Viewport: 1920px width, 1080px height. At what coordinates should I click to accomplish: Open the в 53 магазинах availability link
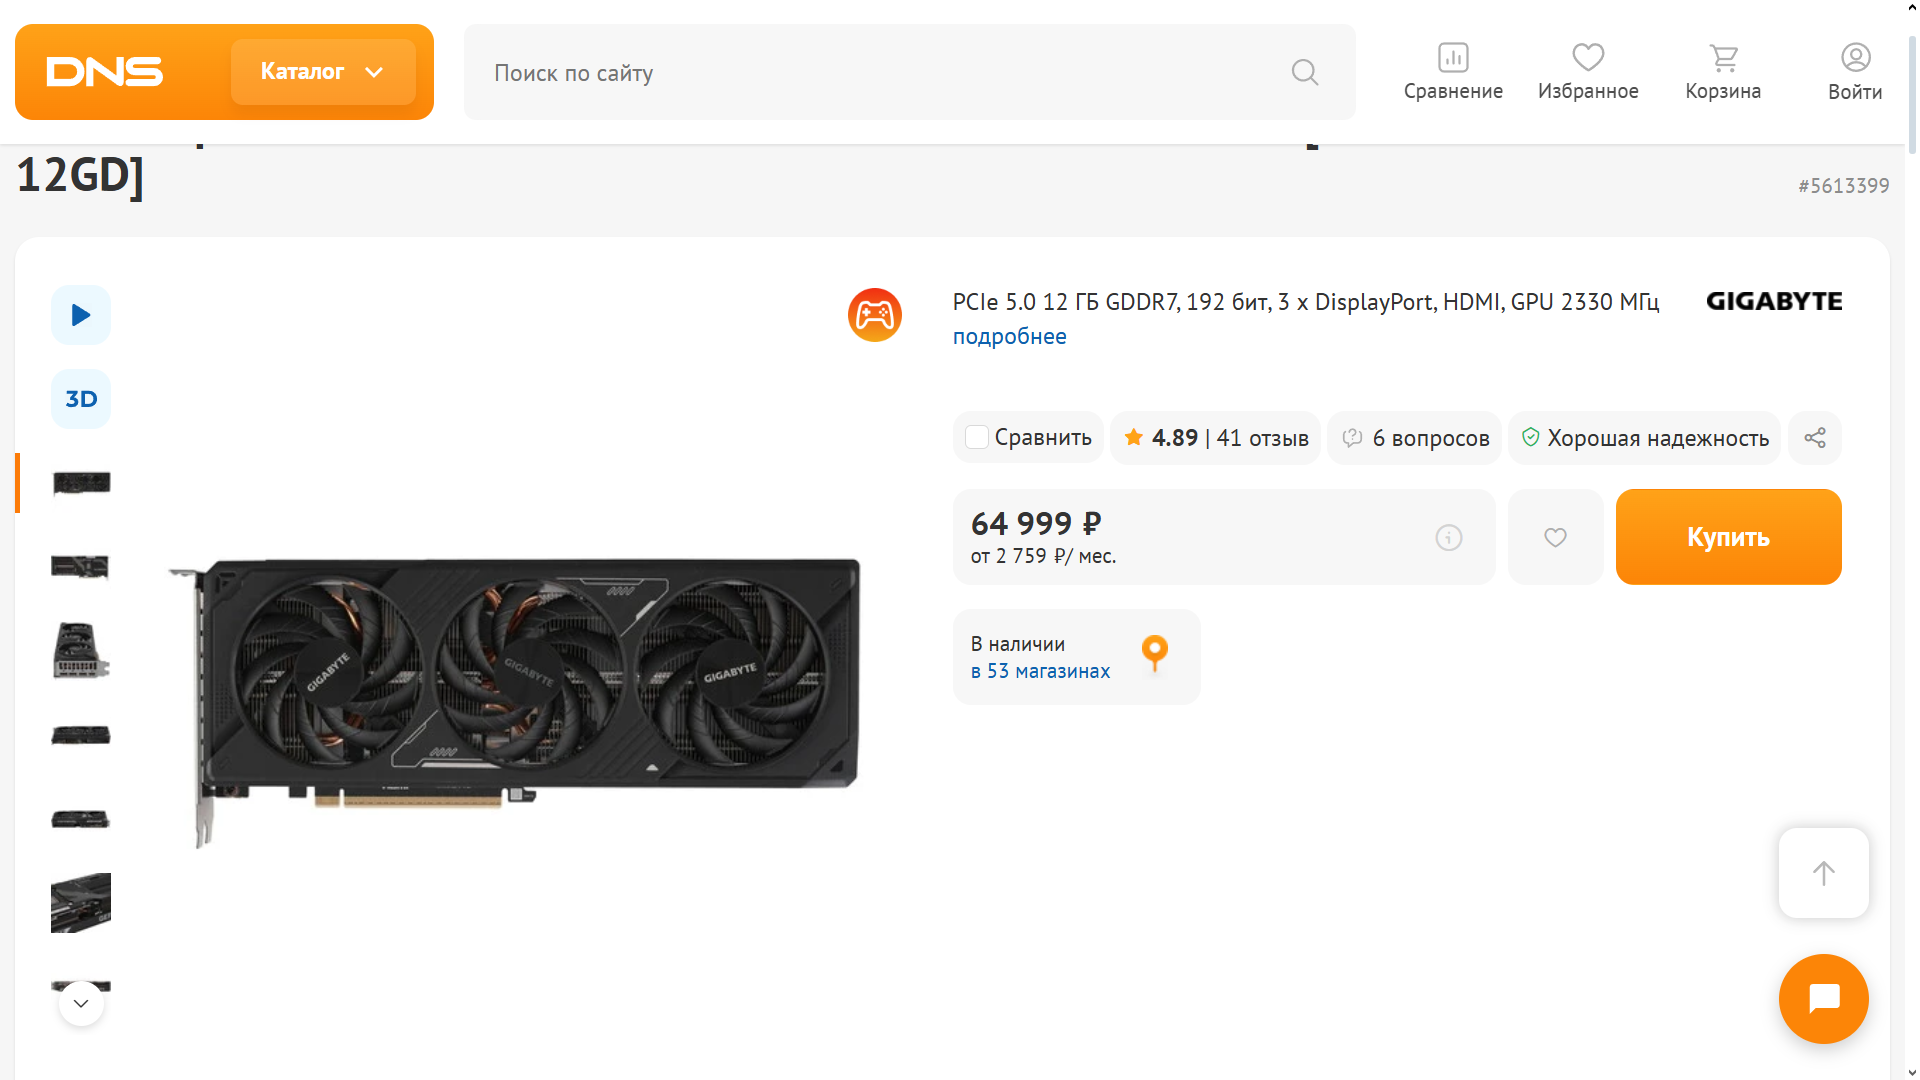[x=1040, y=671]
